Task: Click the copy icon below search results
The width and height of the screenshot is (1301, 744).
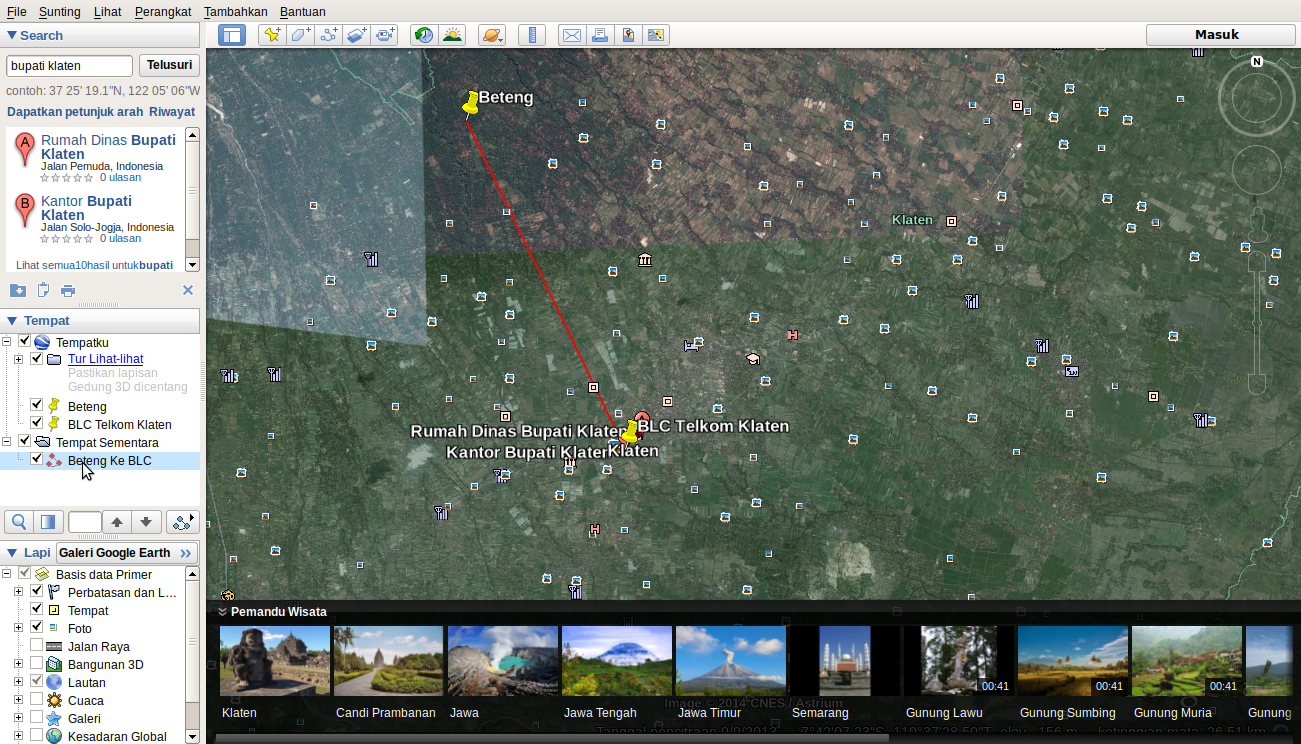Action: [x=43, y=290]
